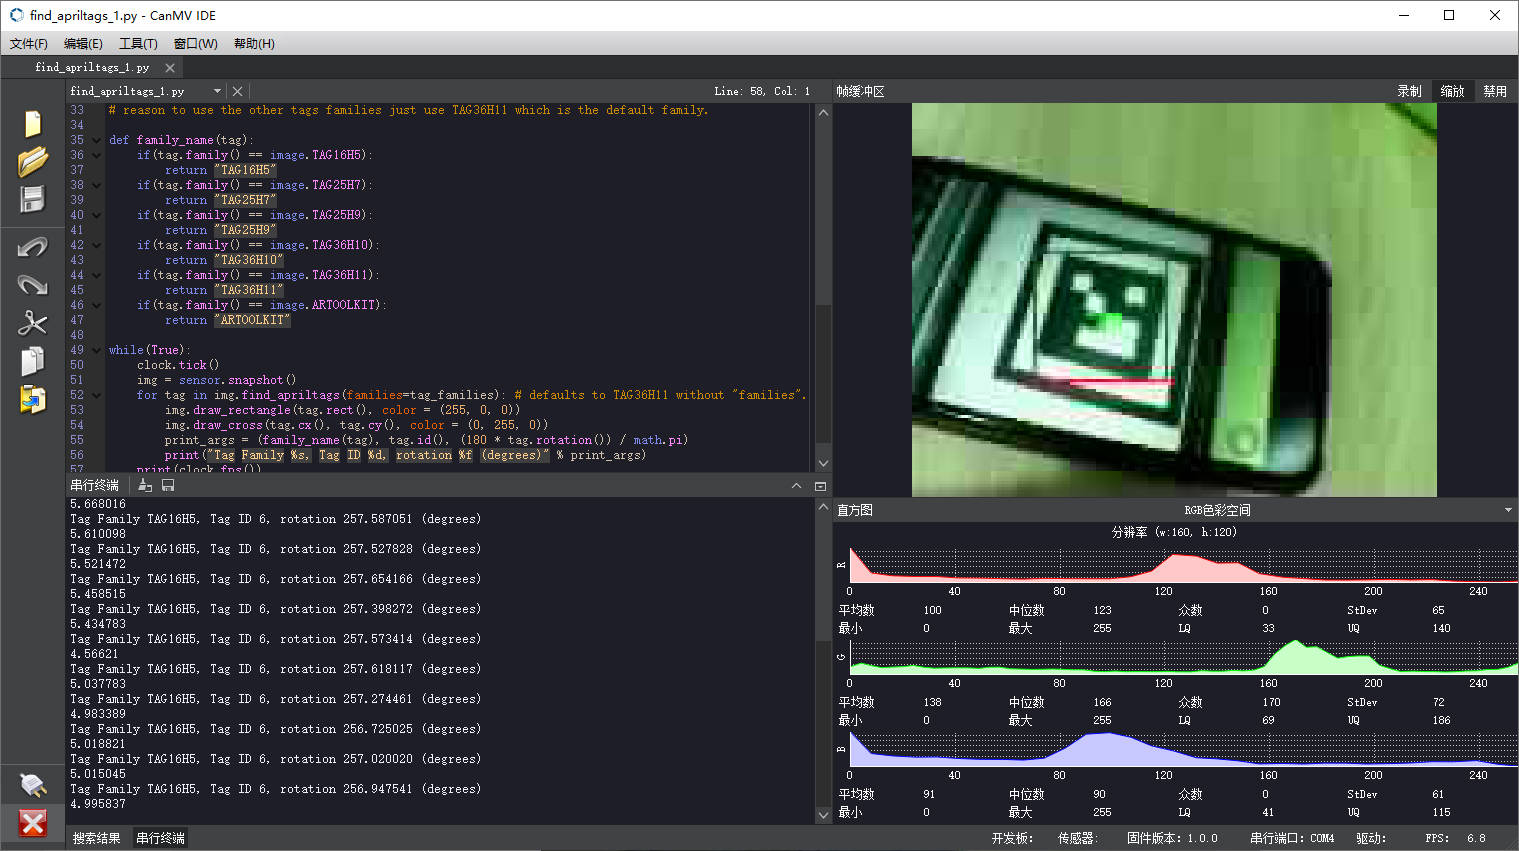
Task: Click the 分辨率 (w:160, h:120) label
Action: 1174,532
